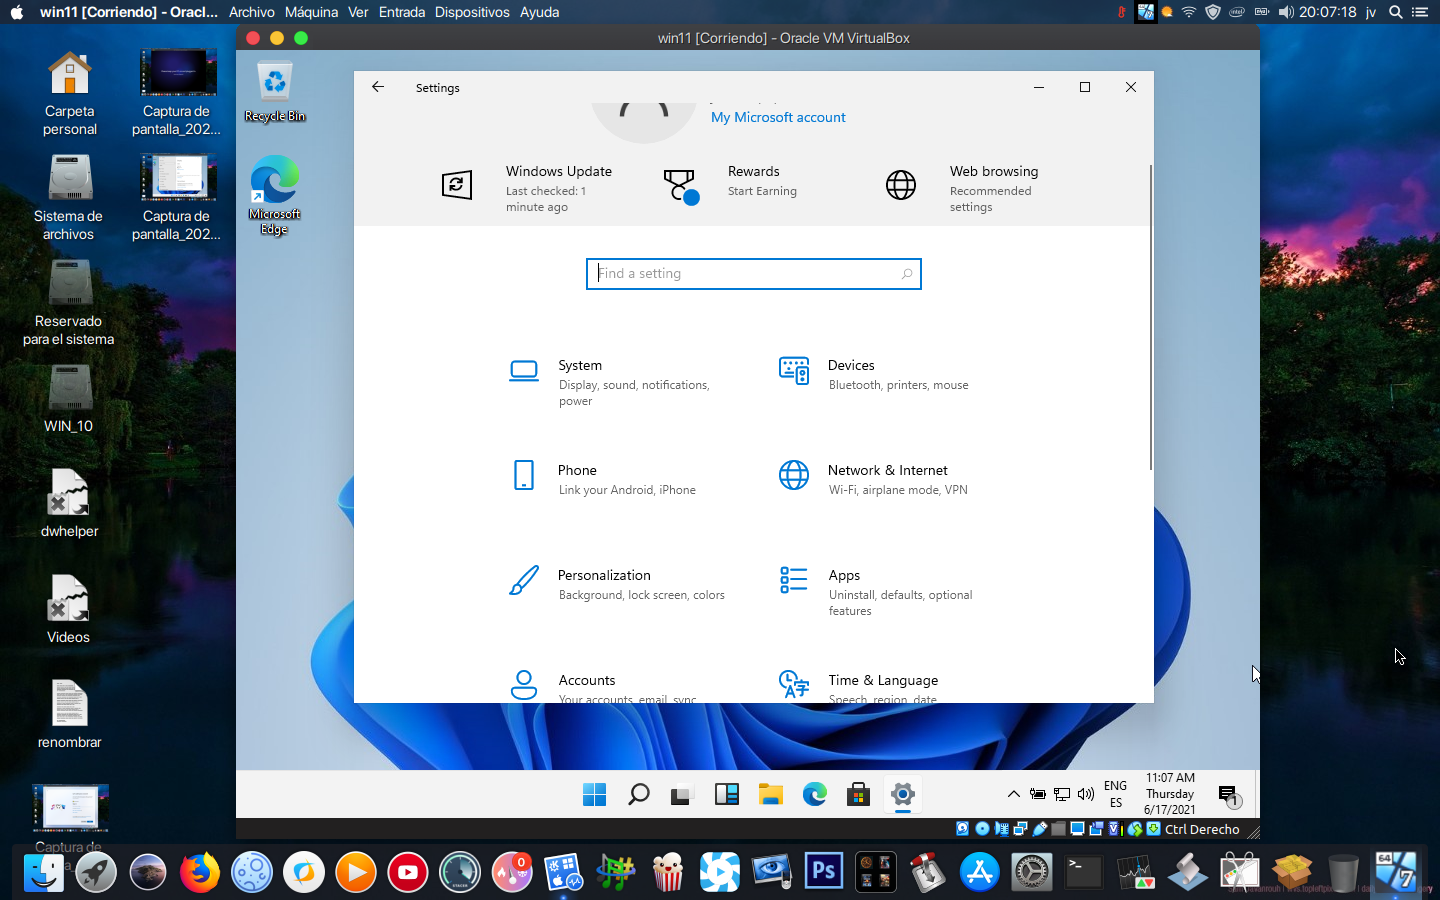Select Carpeta personal desktop icon

pyautogui.click(x=69, y=92)
